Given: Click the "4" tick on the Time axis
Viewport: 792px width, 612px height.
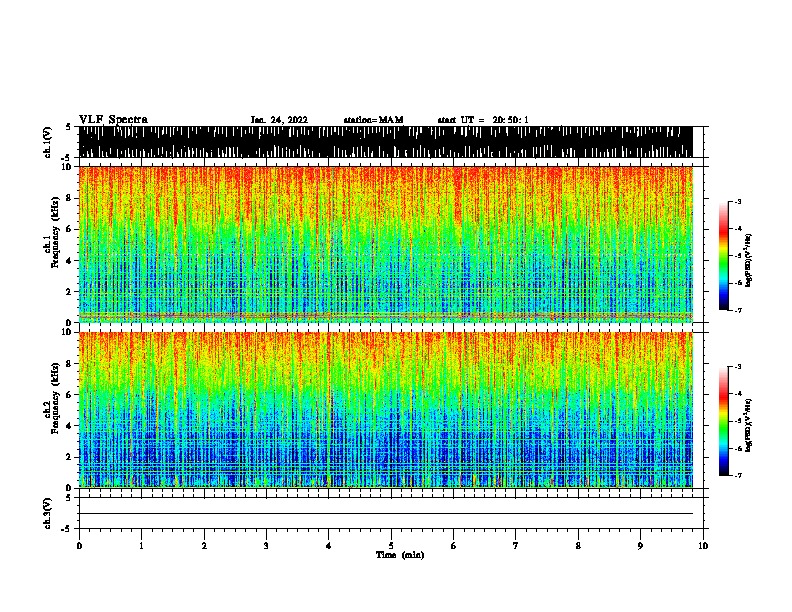Looking at the screenshot, I should coord(329,546).
